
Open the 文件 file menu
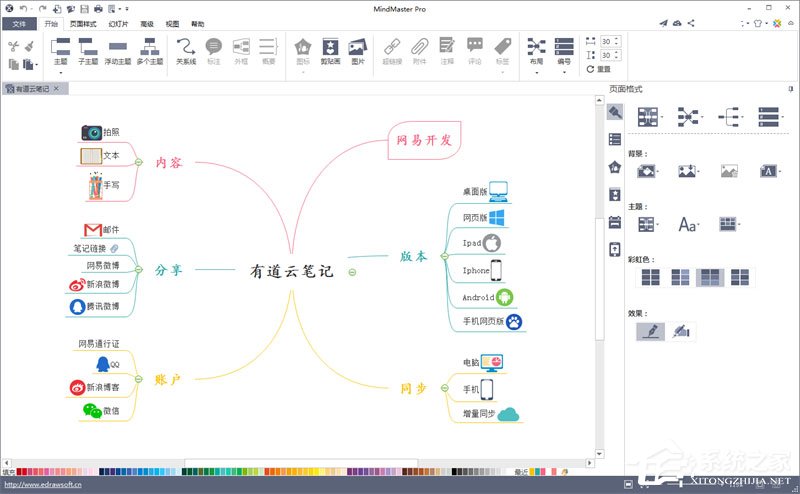pos(19,22)
